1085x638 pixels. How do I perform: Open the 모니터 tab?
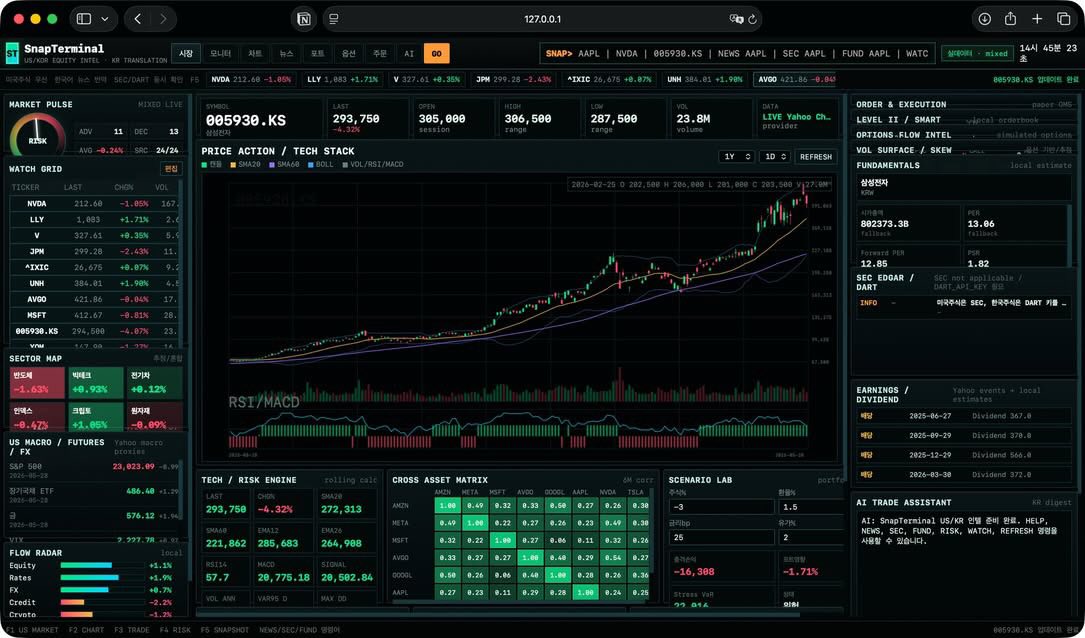(x=221, y=53)
